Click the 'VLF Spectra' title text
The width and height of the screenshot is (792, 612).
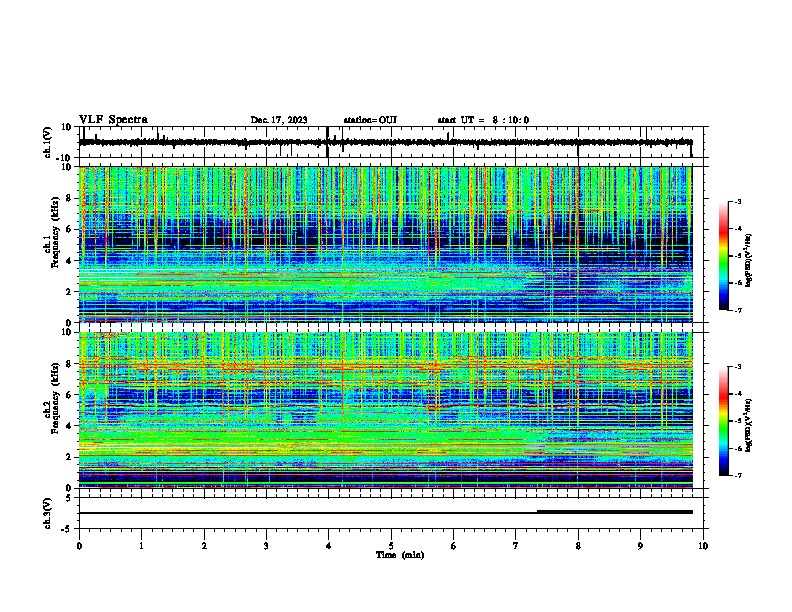coord(113,120)
